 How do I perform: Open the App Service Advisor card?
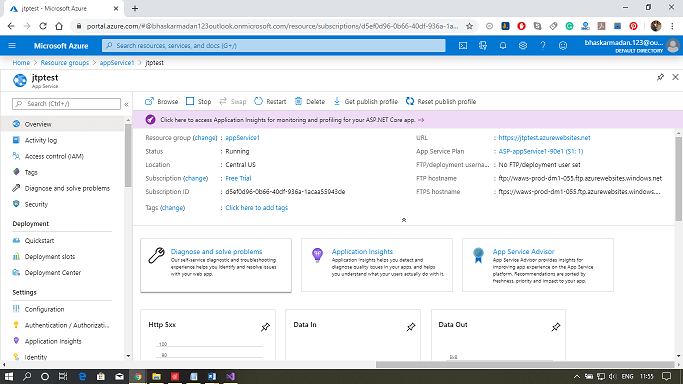(x=538, y=265)
